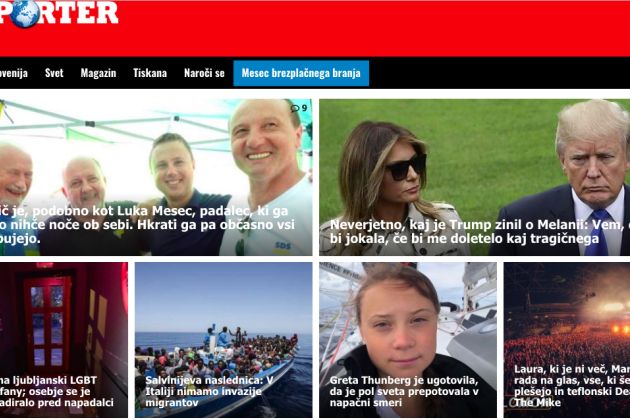Select the Tiskana menu item
Image resolution: width=630 pixels, height=420 pixels.
[x=150, y=73]
